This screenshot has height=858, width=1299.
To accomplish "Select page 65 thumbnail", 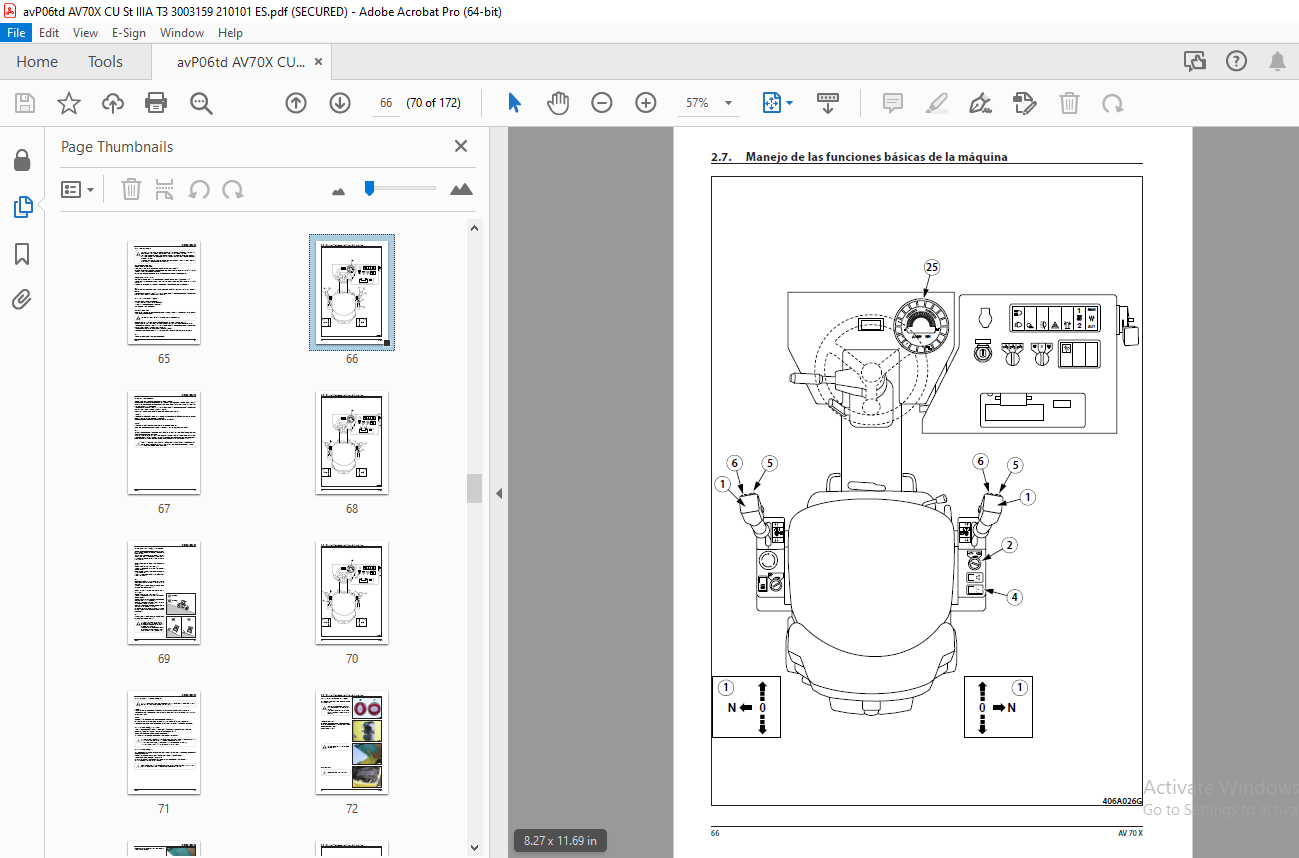I will 164,293.
